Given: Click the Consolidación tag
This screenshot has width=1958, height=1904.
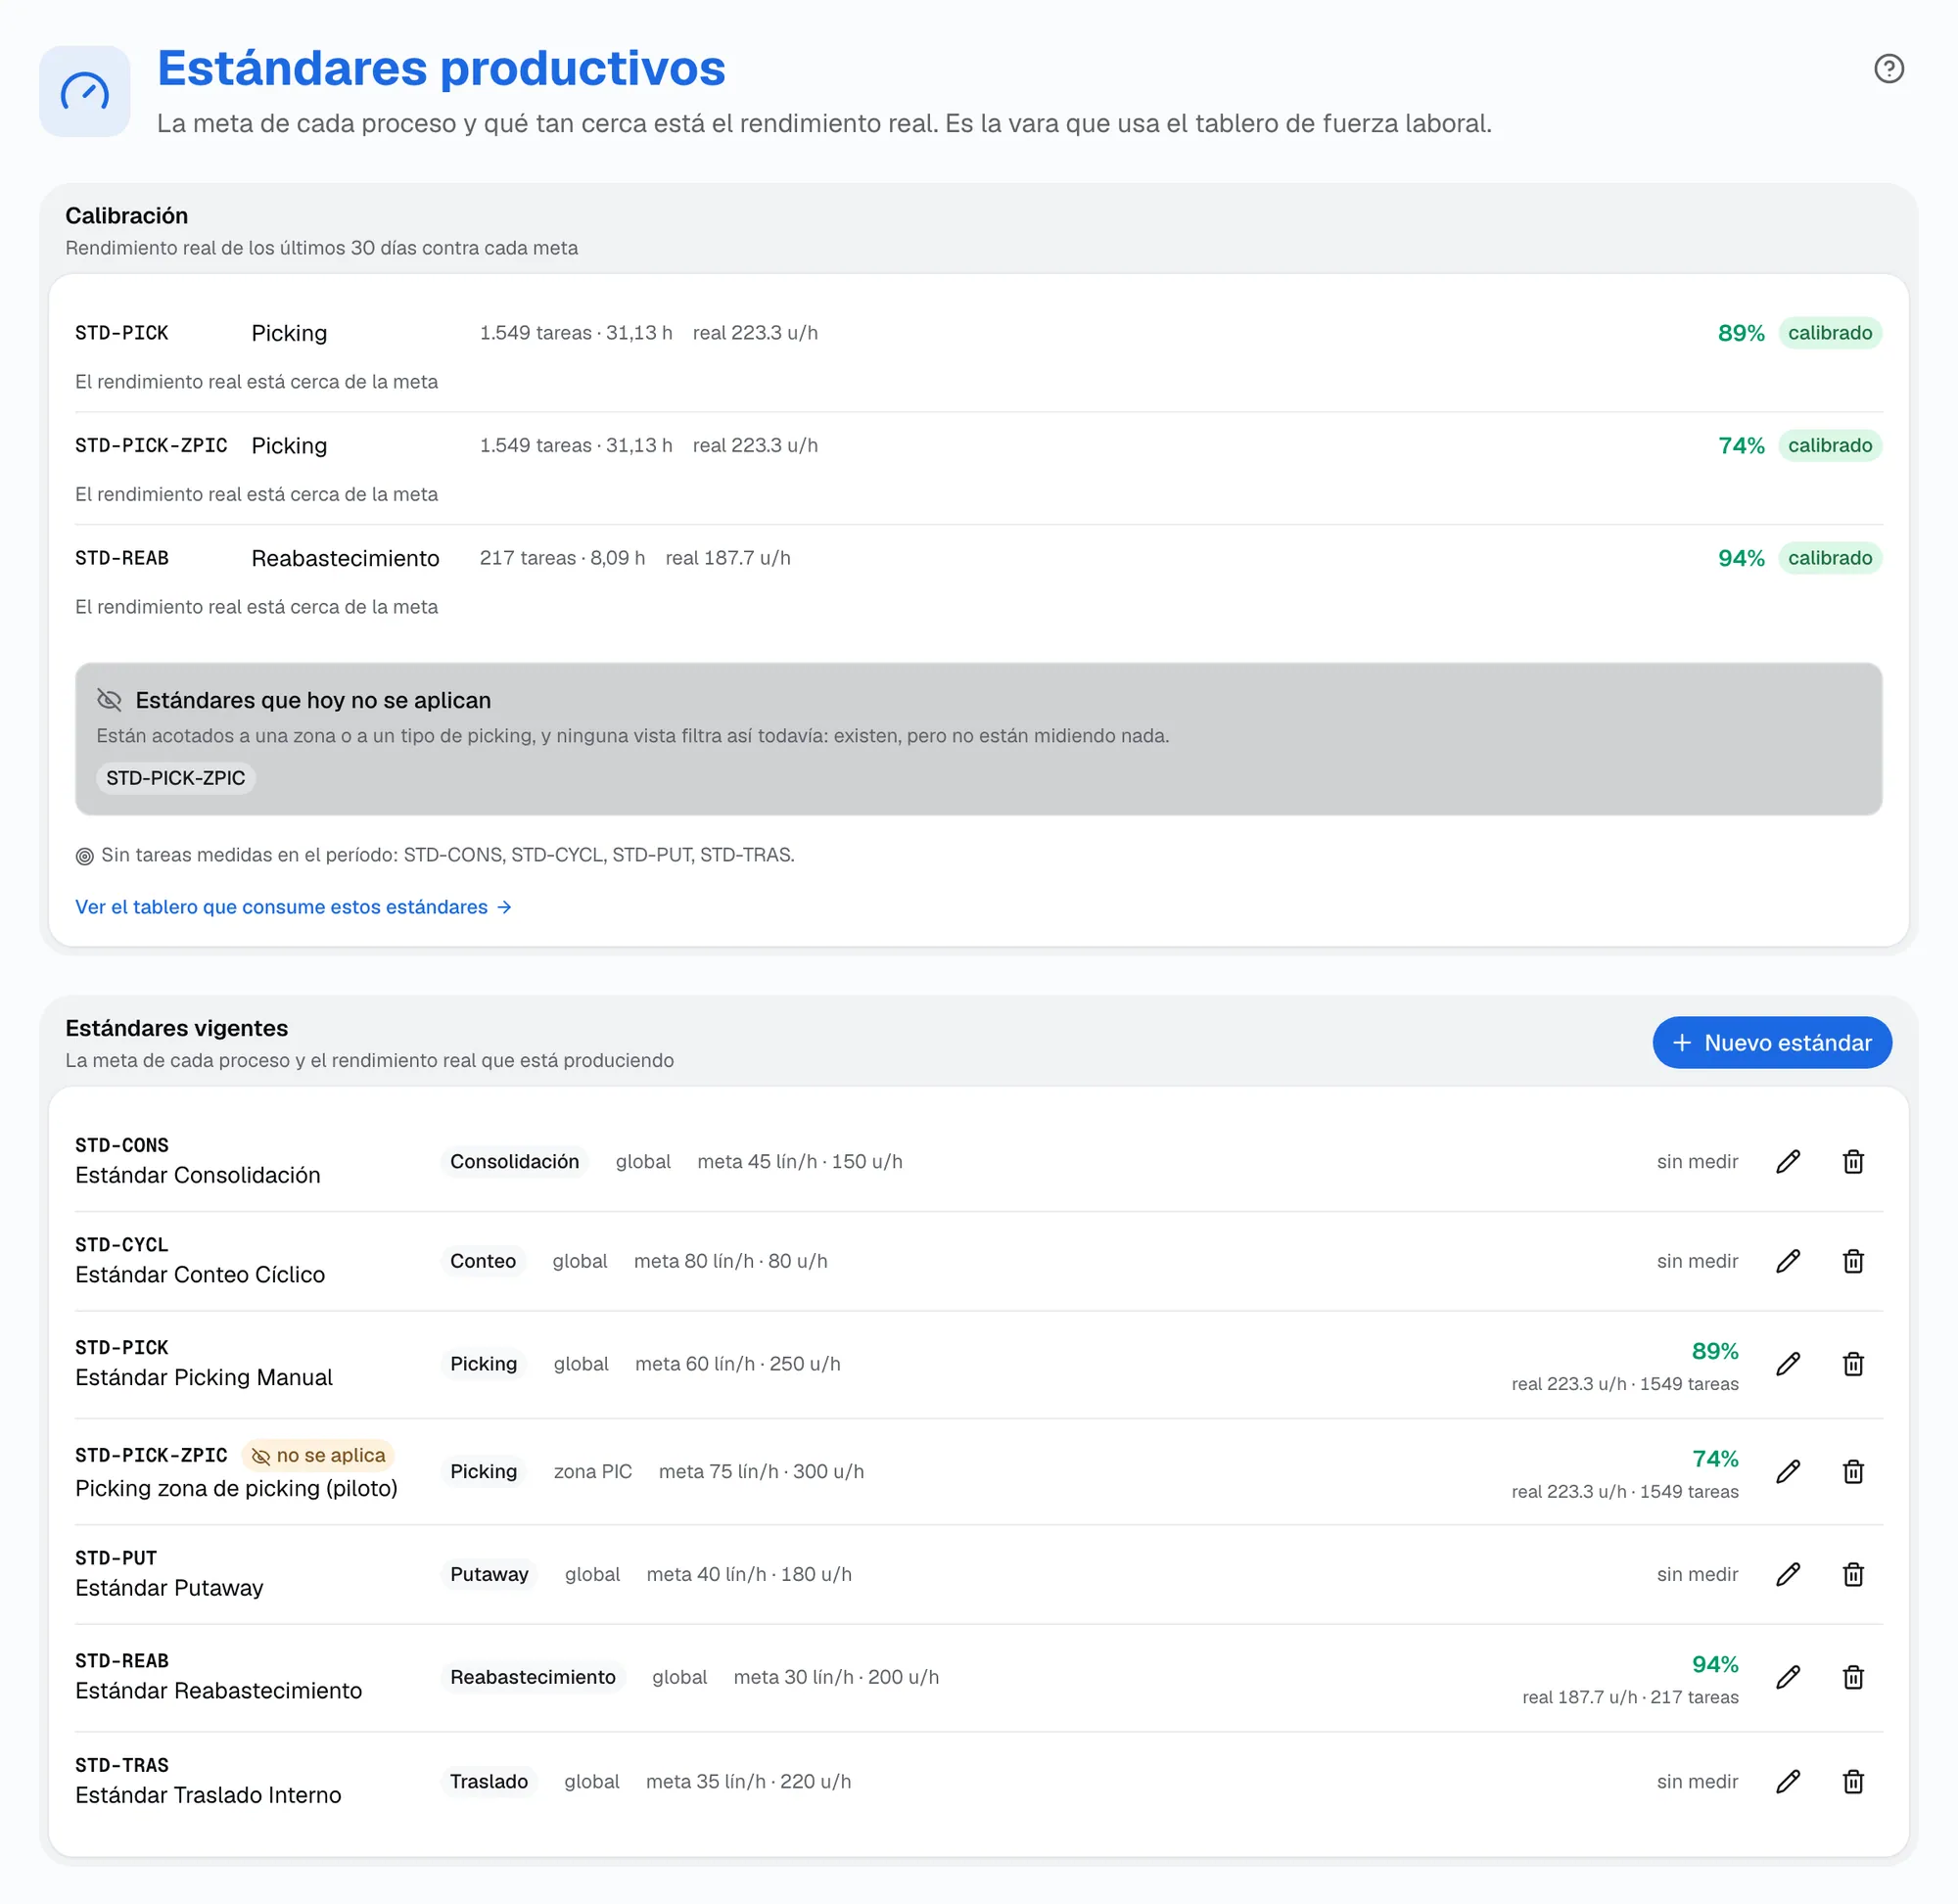Looking at the screenshot, I should (x=514, y=1161).
